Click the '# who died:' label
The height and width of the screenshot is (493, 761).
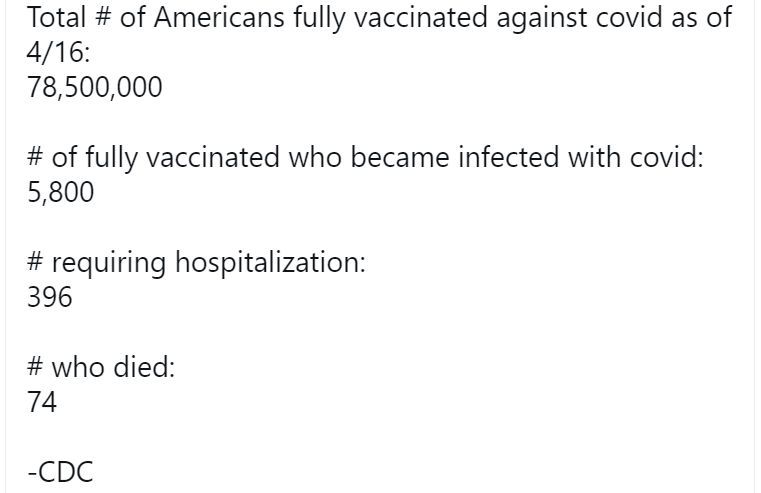click(101, 368)
